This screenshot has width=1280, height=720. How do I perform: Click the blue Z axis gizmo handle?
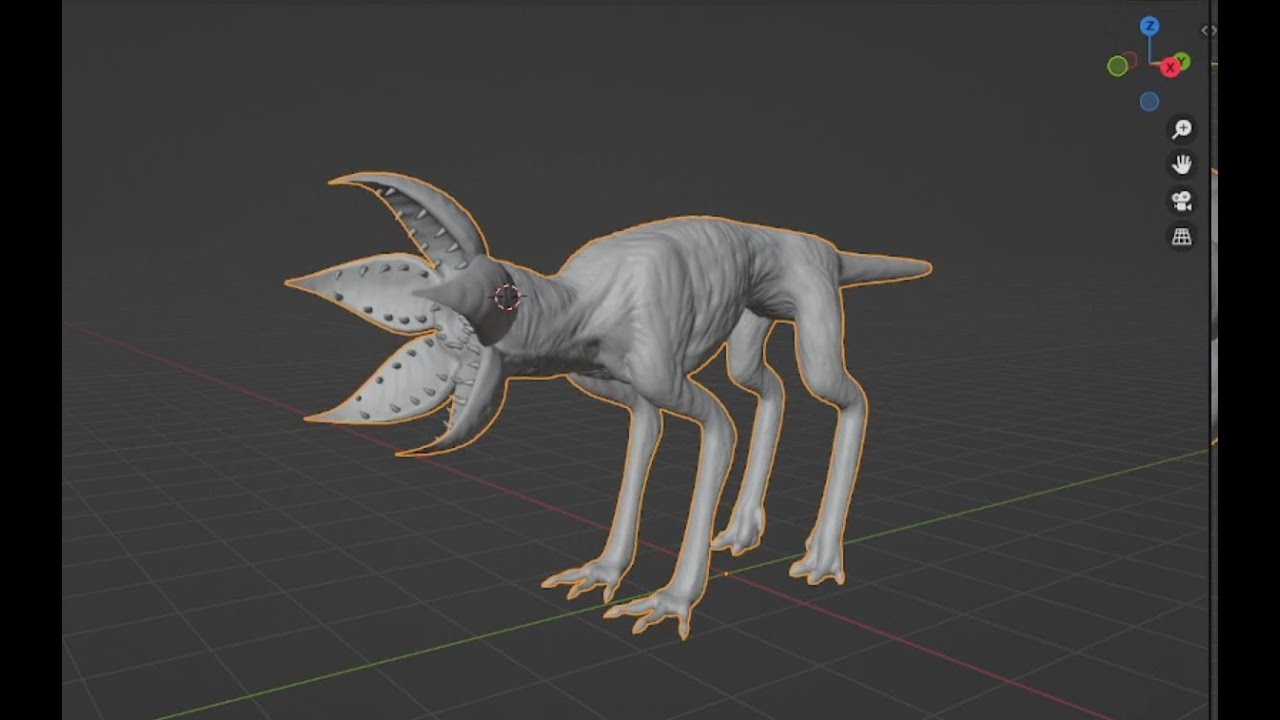pos(1150,26)
